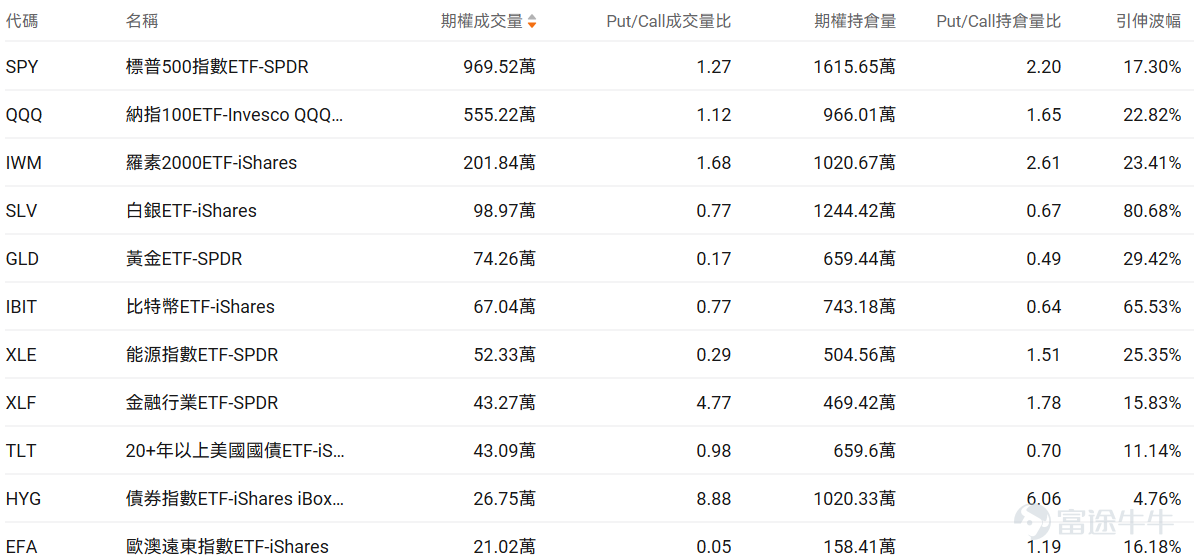Click 白銀ETF-iShares name

click(191, 211)
